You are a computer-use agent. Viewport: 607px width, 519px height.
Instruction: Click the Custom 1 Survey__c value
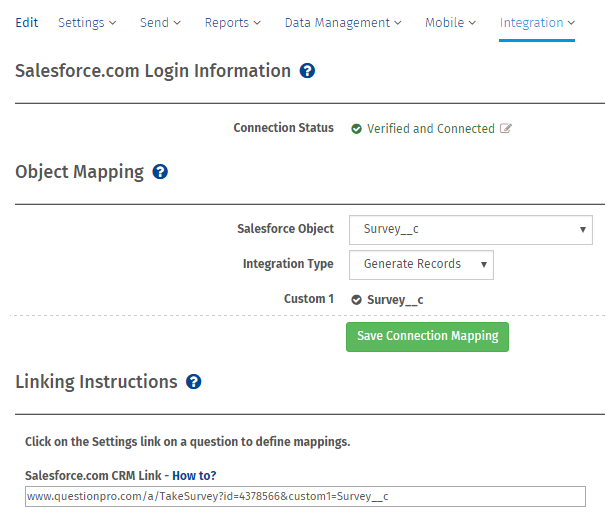tap(395, 300)
